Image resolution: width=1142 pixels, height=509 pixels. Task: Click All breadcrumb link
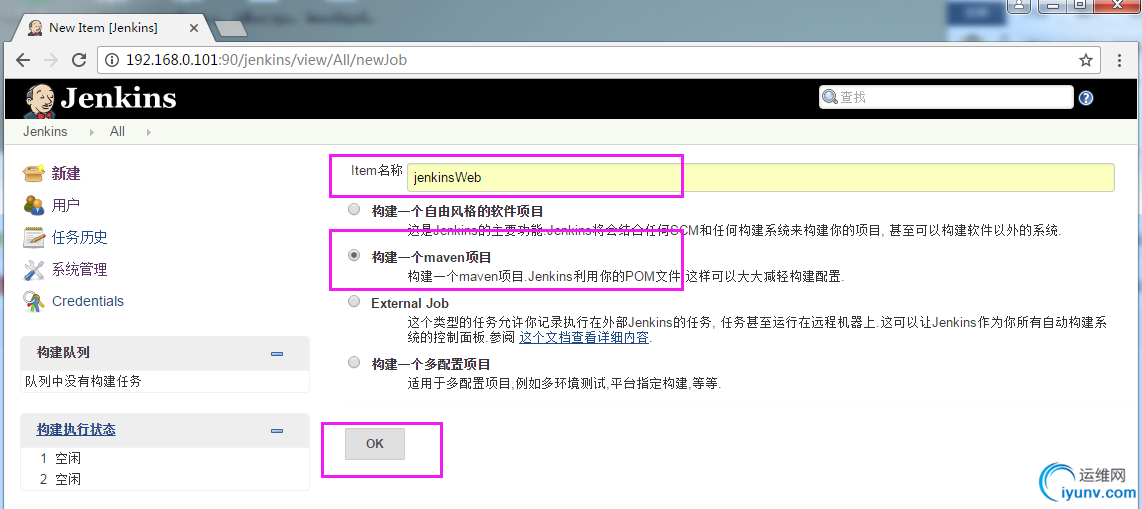point(117,132)
